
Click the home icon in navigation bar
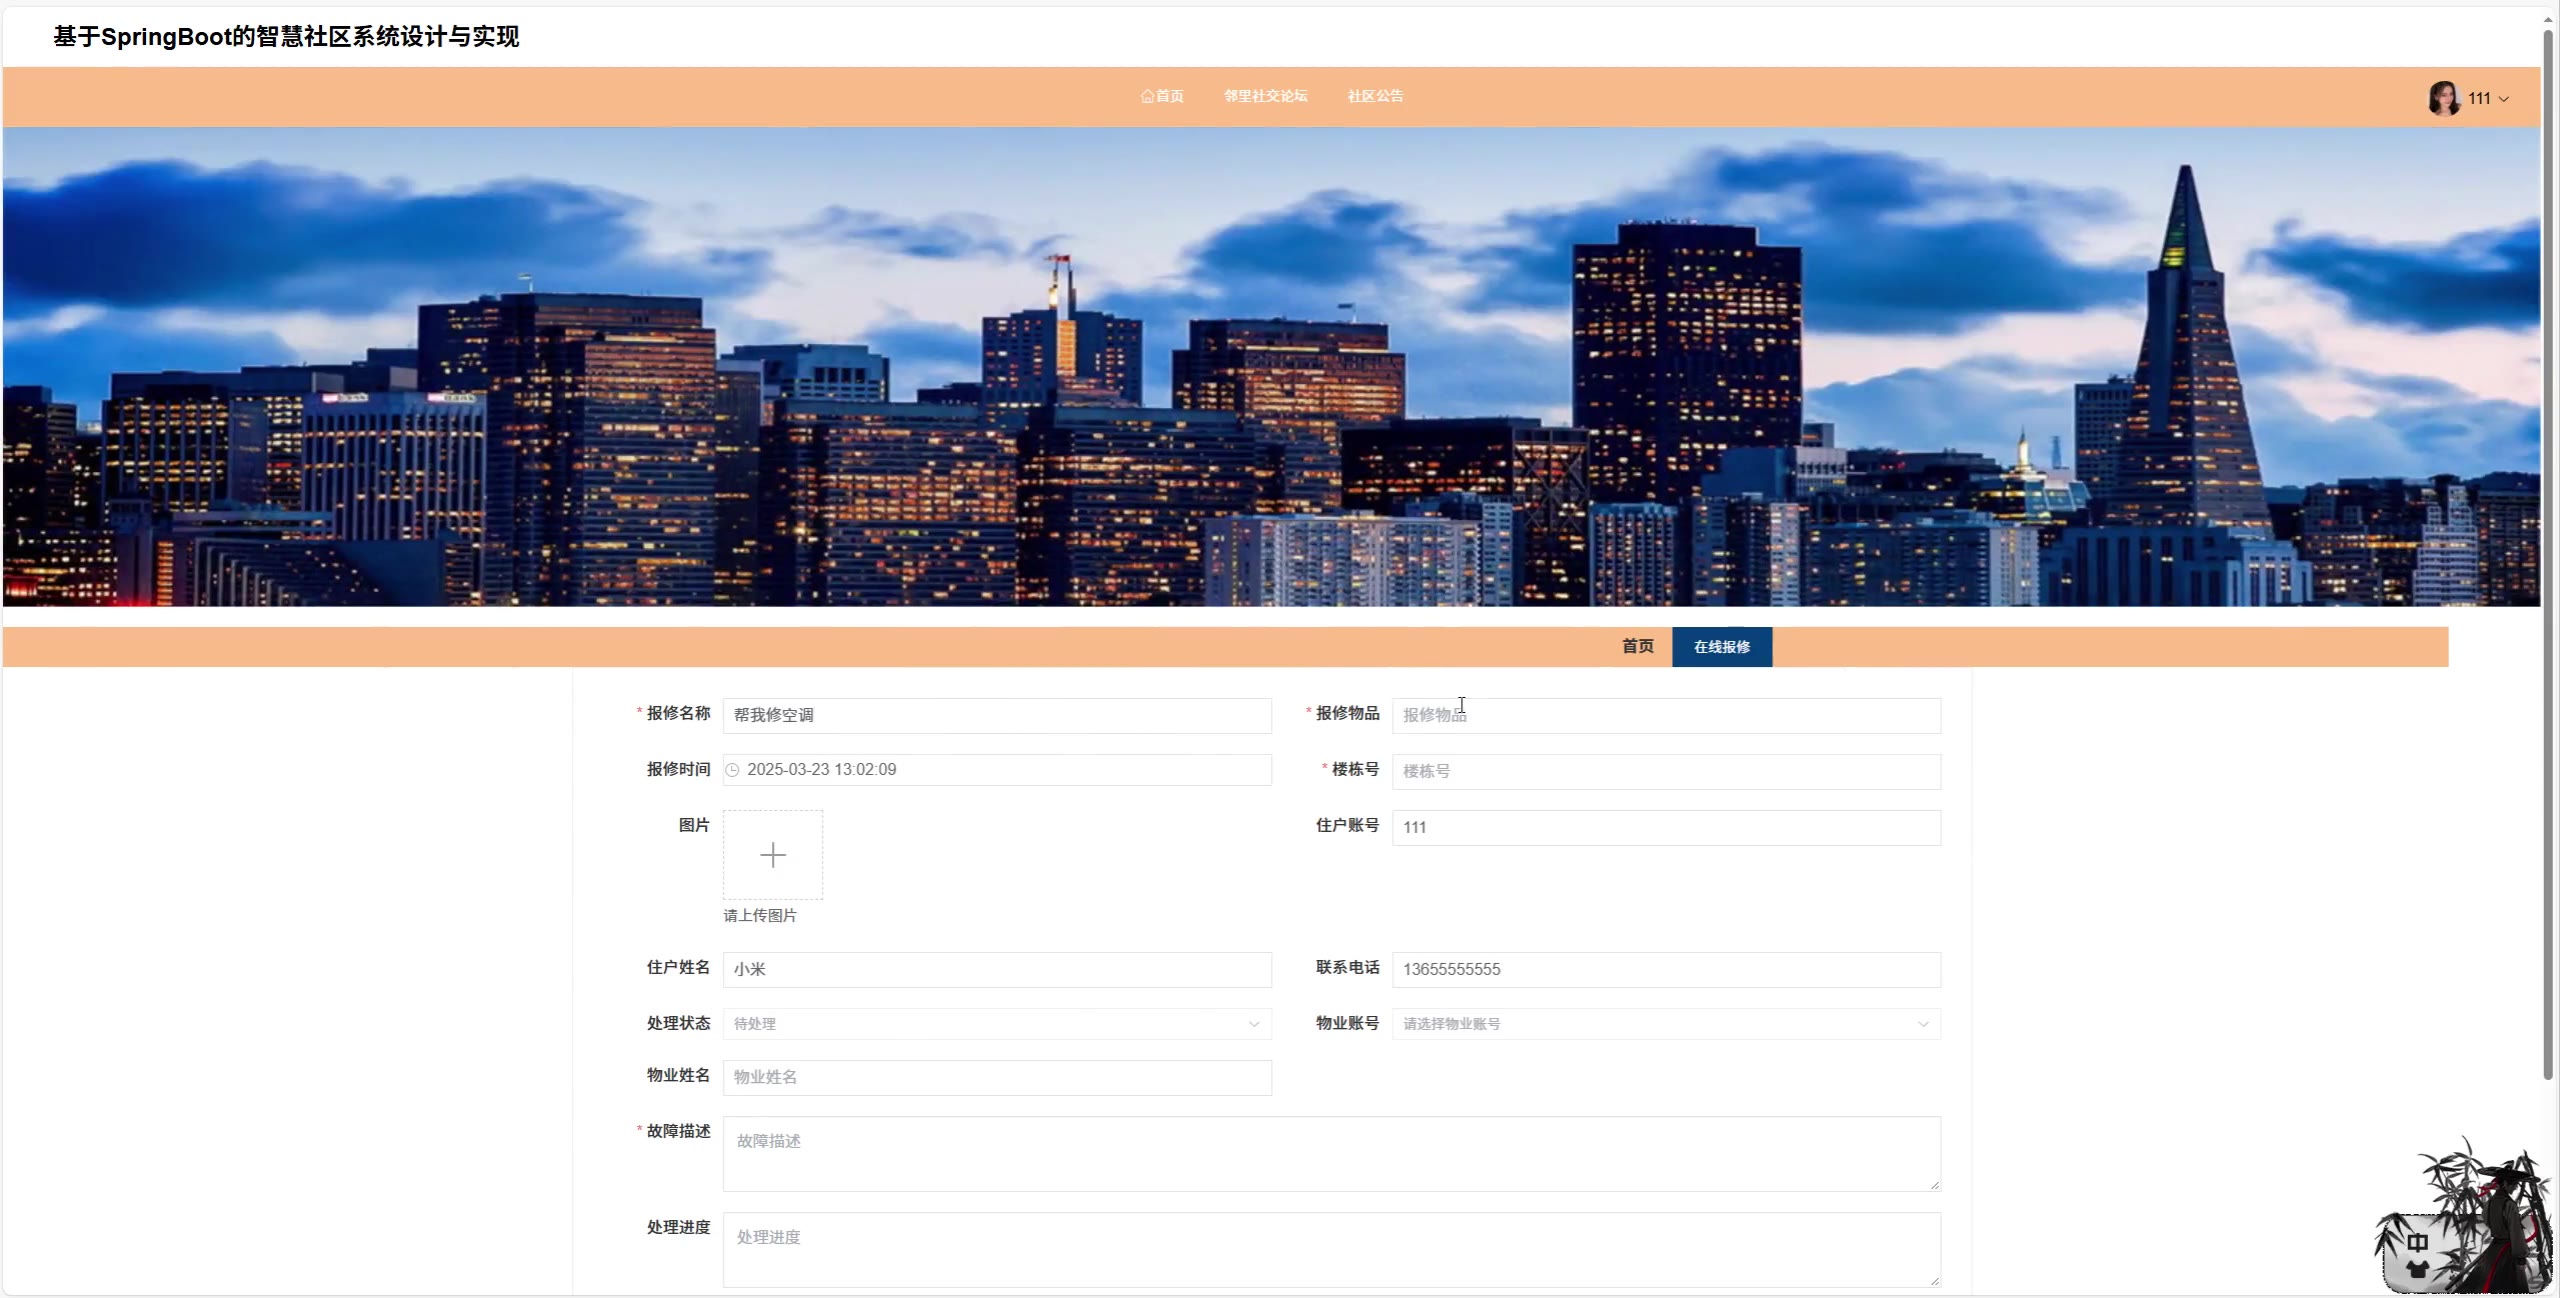coord(1146,96)
